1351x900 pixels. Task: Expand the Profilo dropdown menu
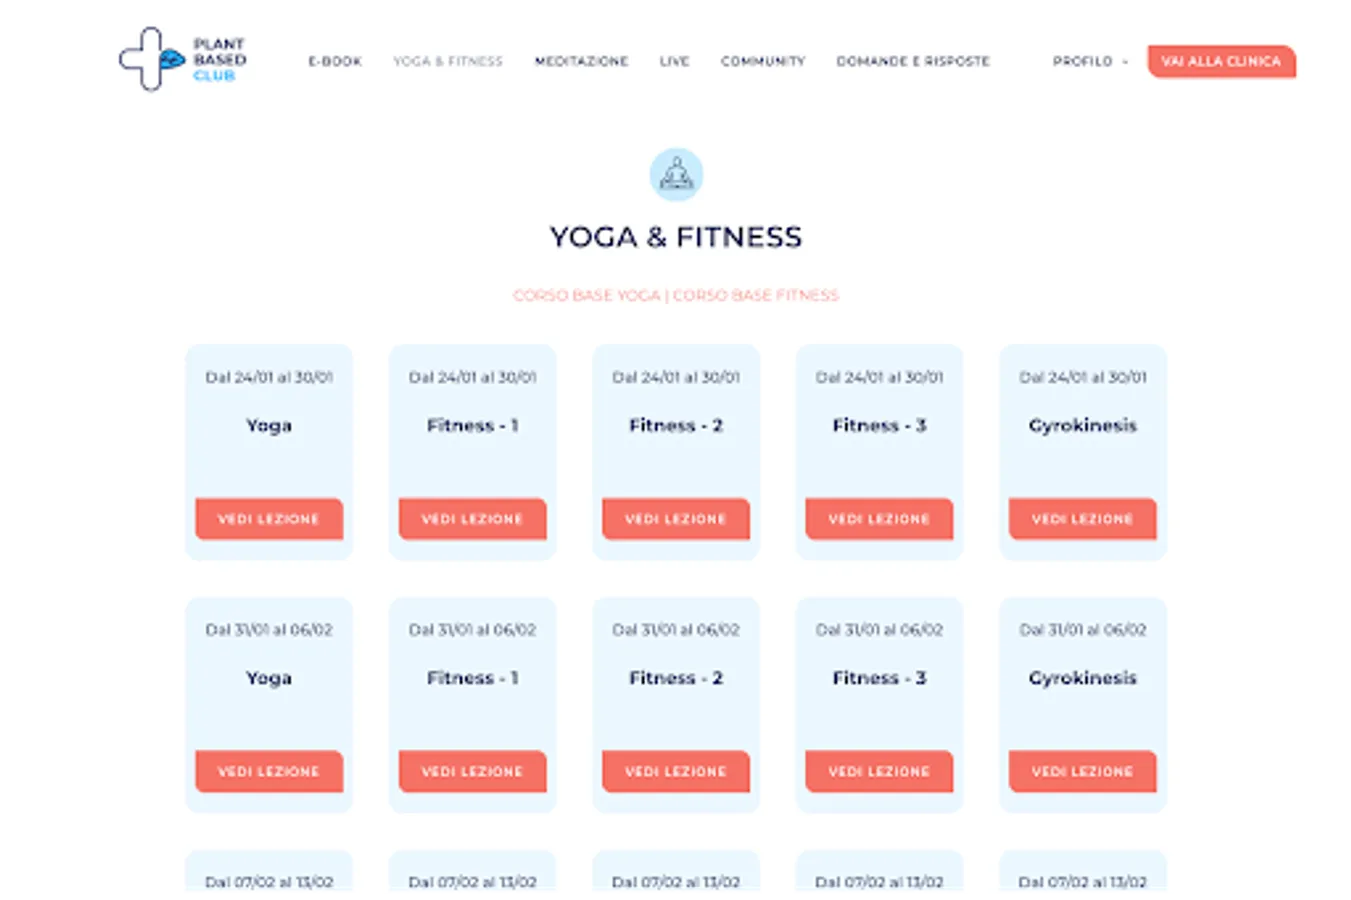[1089, 61]
